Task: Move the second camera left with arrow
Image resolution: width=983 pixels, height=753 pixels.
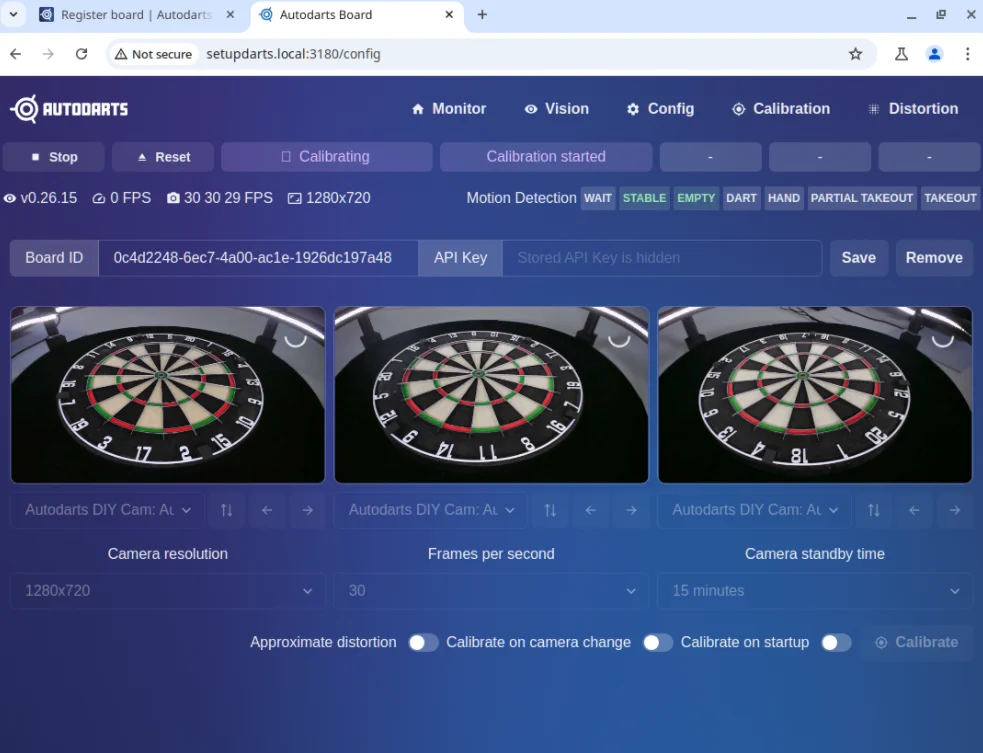Action: pyautogui.click(x=591, y=510)
